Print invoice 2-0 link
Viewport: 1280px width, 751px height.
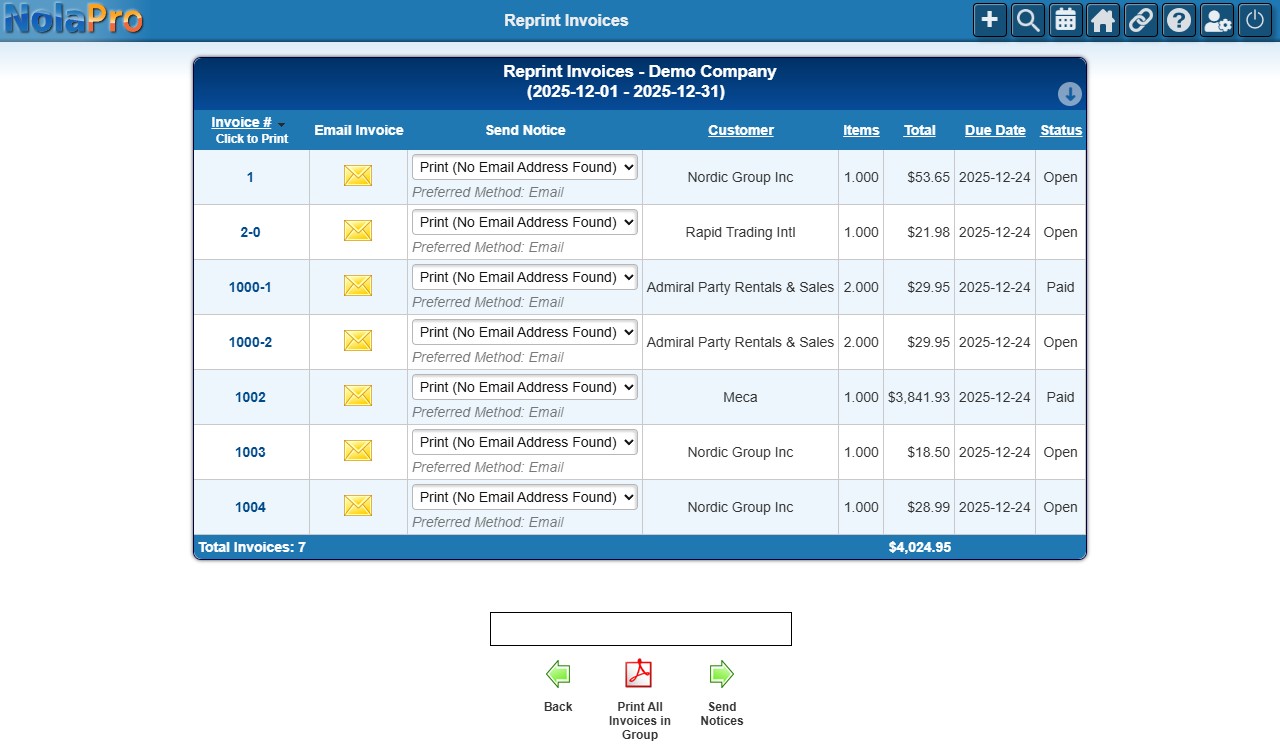tap(250, 232)
